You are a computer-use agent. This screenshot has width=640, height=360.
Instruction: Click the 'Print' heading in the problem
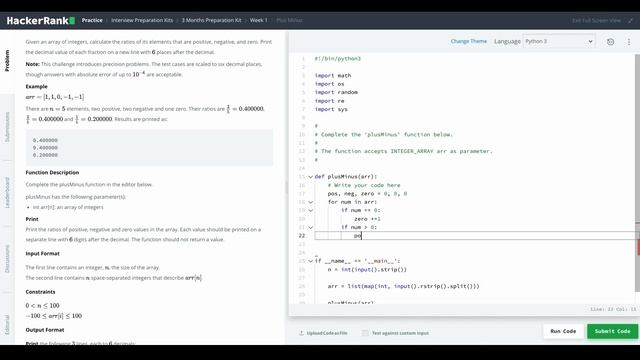(32, 219)
